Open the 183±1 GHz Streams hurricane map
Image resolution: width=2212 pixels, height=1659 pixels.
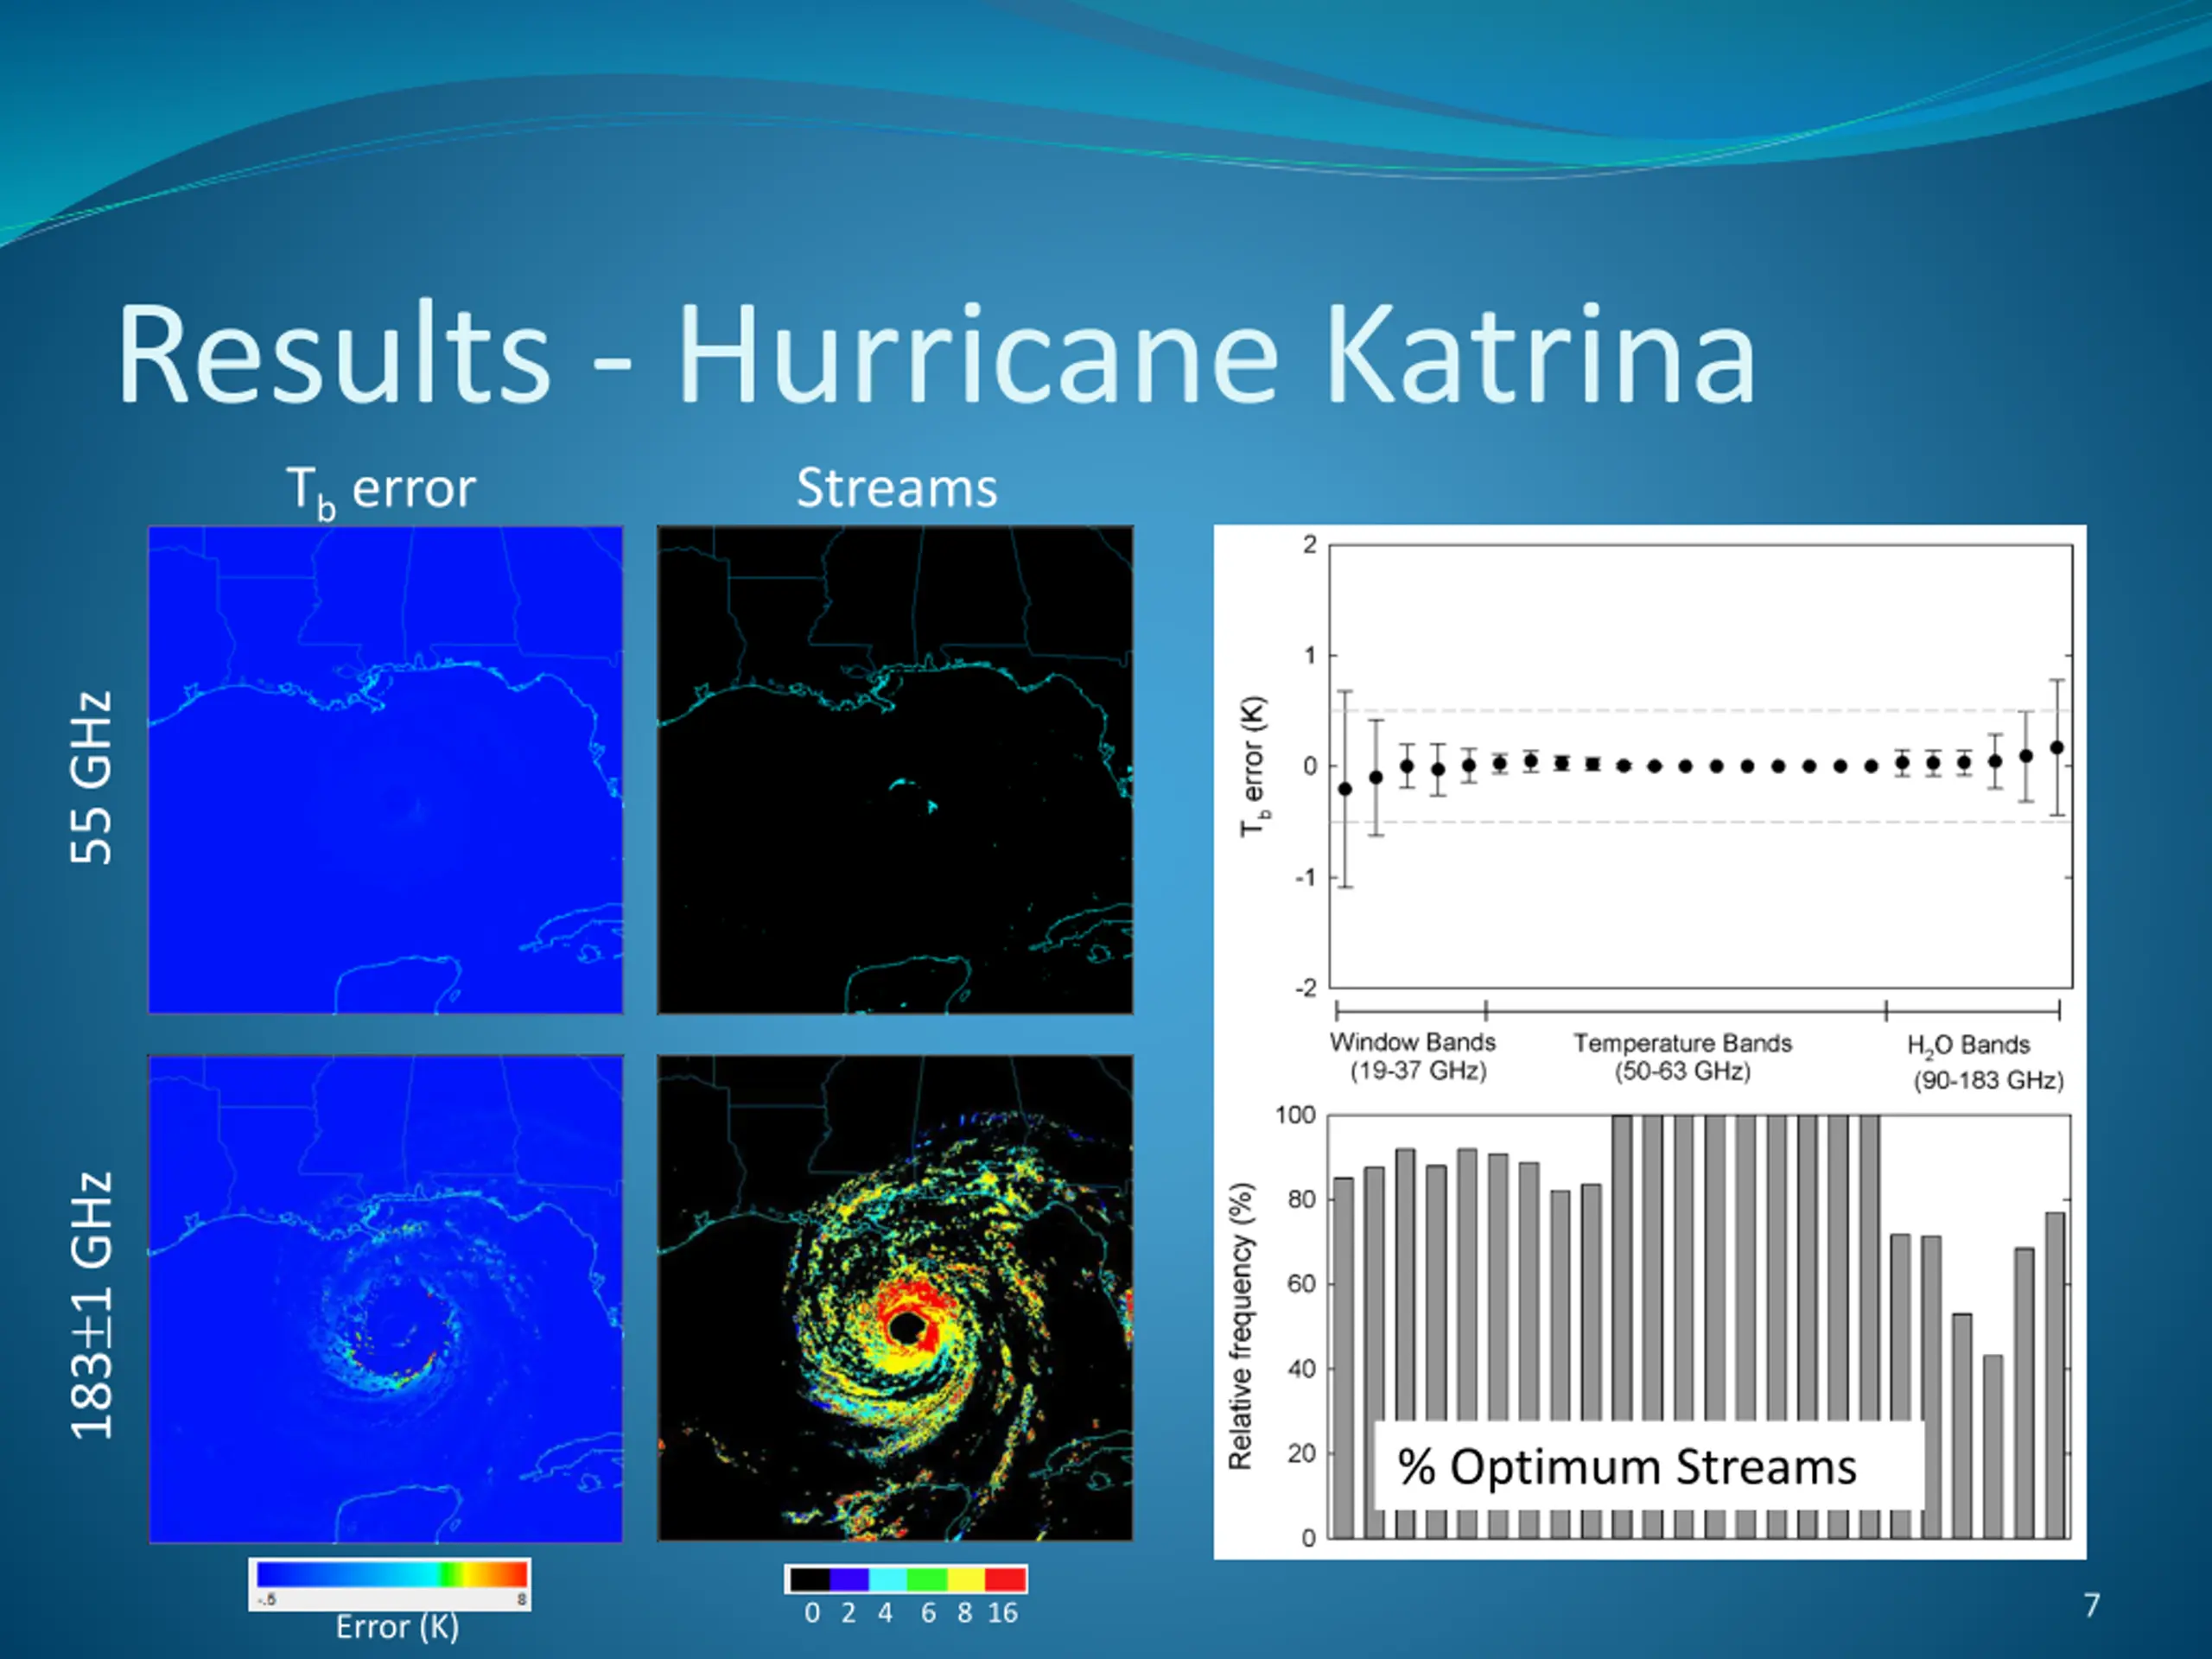[895, 1298]
